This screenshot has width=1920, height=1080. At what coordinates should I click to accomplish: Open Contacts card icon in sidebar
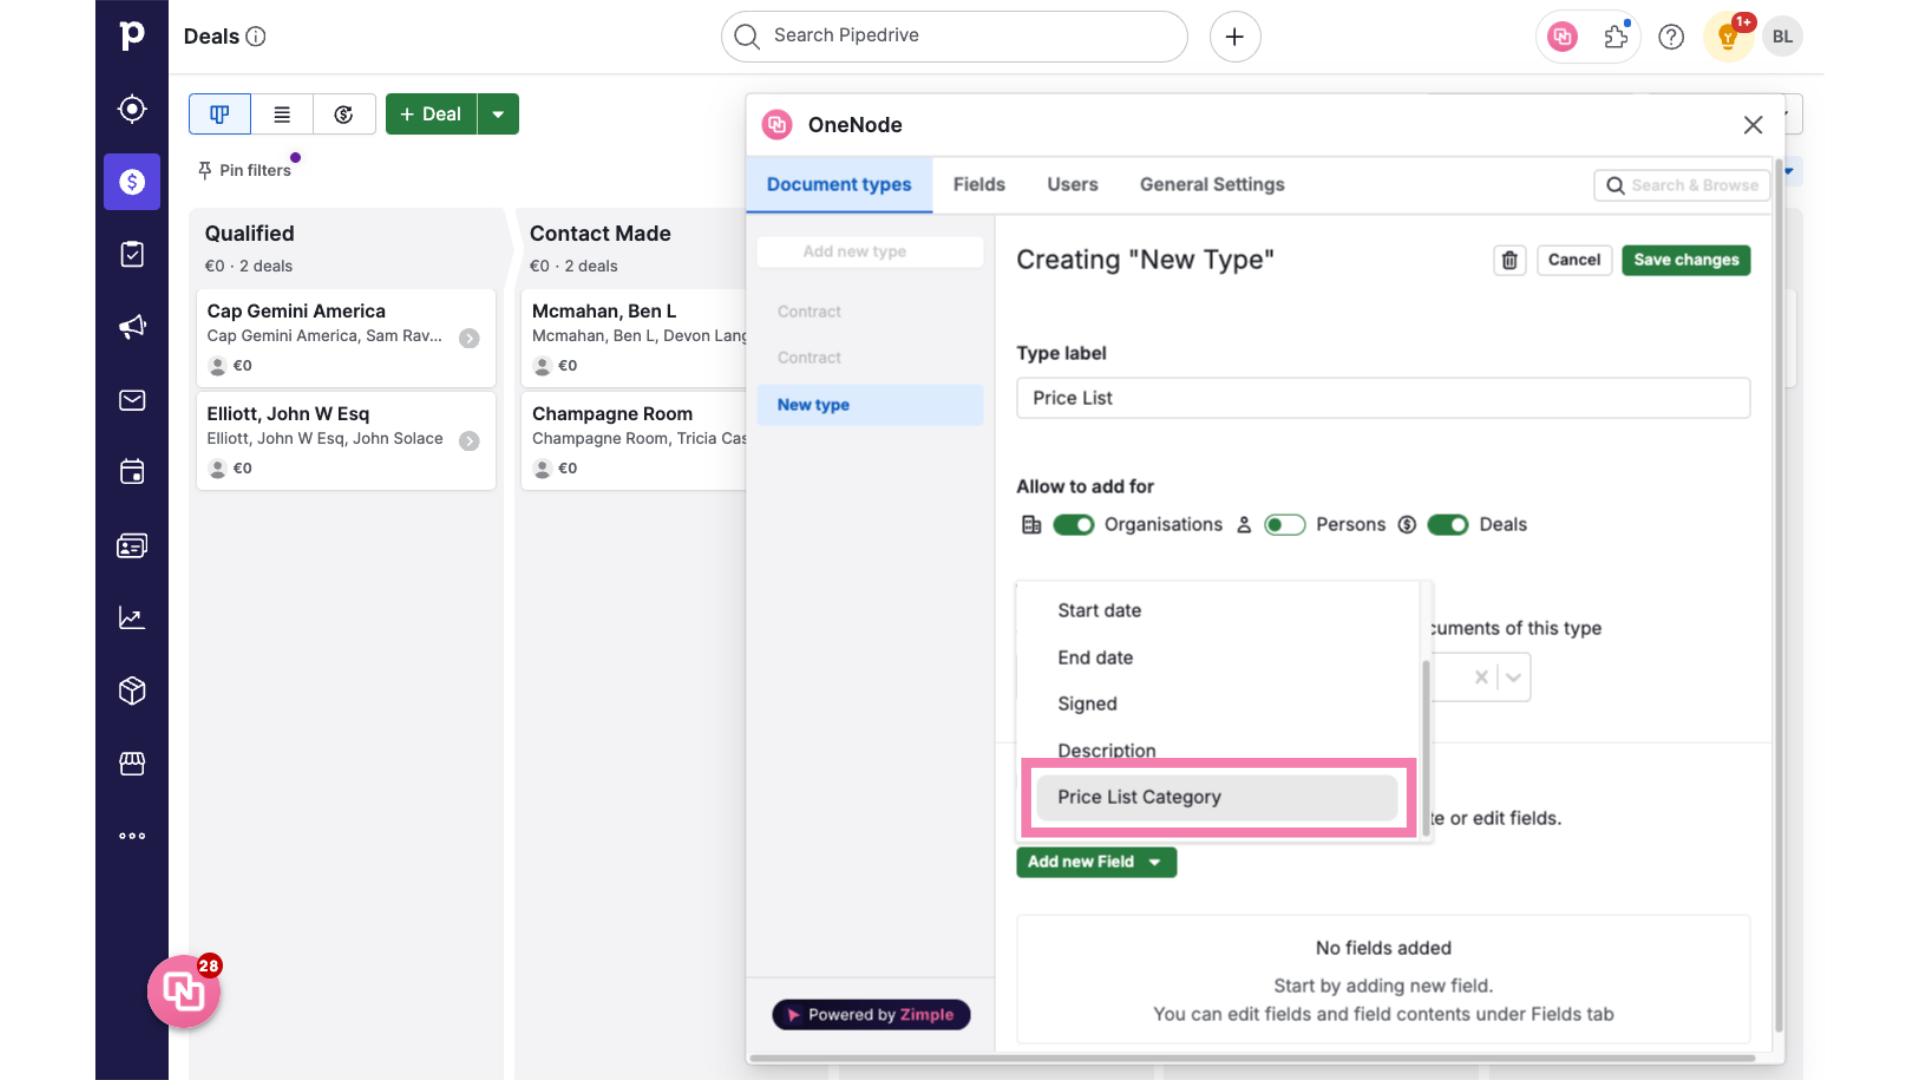132,545
